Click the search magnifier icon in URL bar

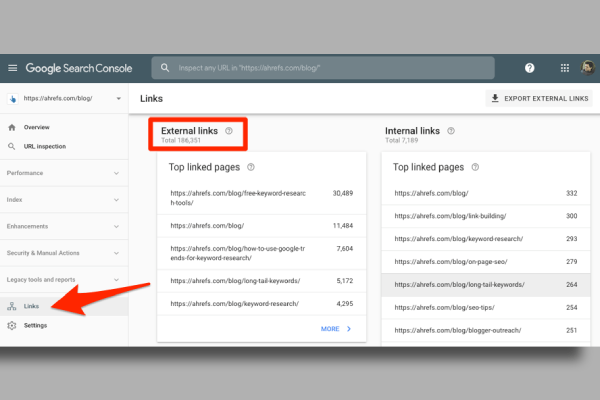coord(165,68)
